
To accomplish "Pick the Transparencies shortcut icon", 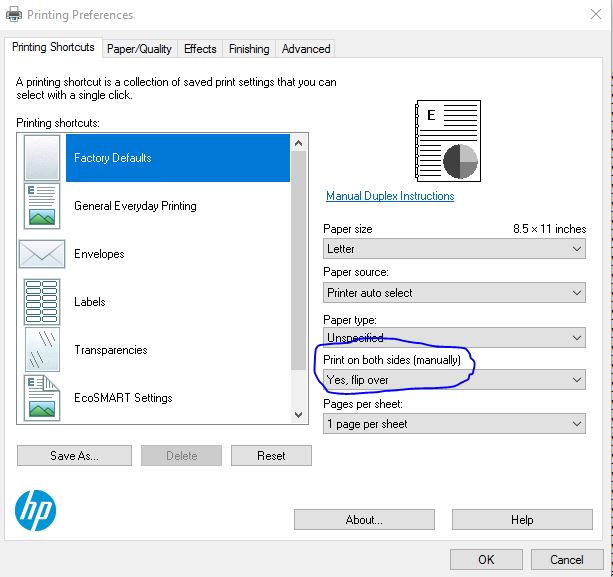I will click(41, 350).
